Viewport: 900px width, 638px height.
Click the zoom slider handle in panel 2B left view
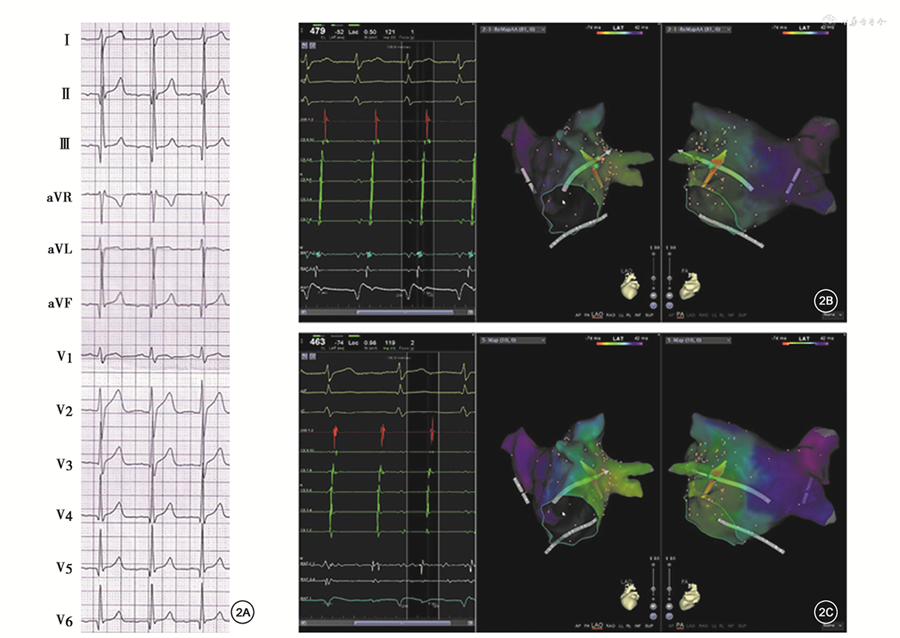tap(653, 279)
